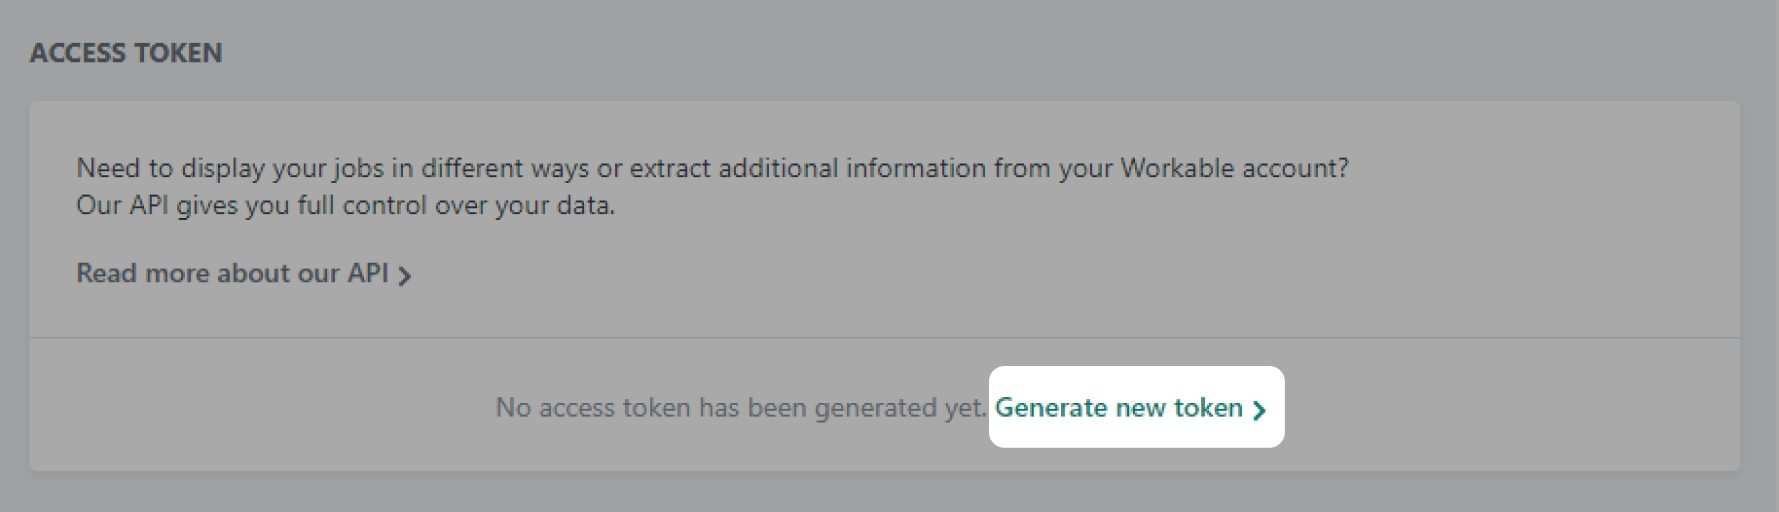Click the No access token generated message
Screen dimensions: 1779x512
click(740, 408)
